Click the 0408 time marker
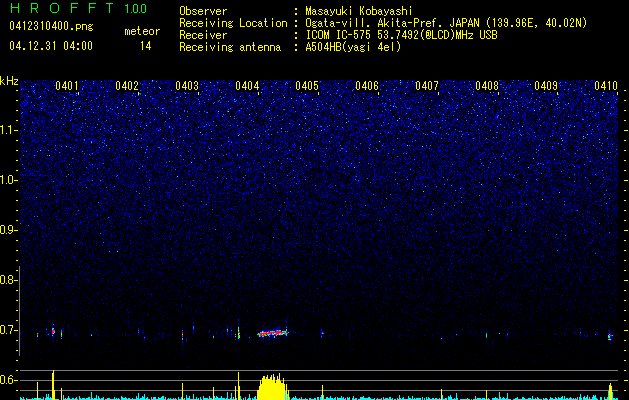 click(487, 86)
